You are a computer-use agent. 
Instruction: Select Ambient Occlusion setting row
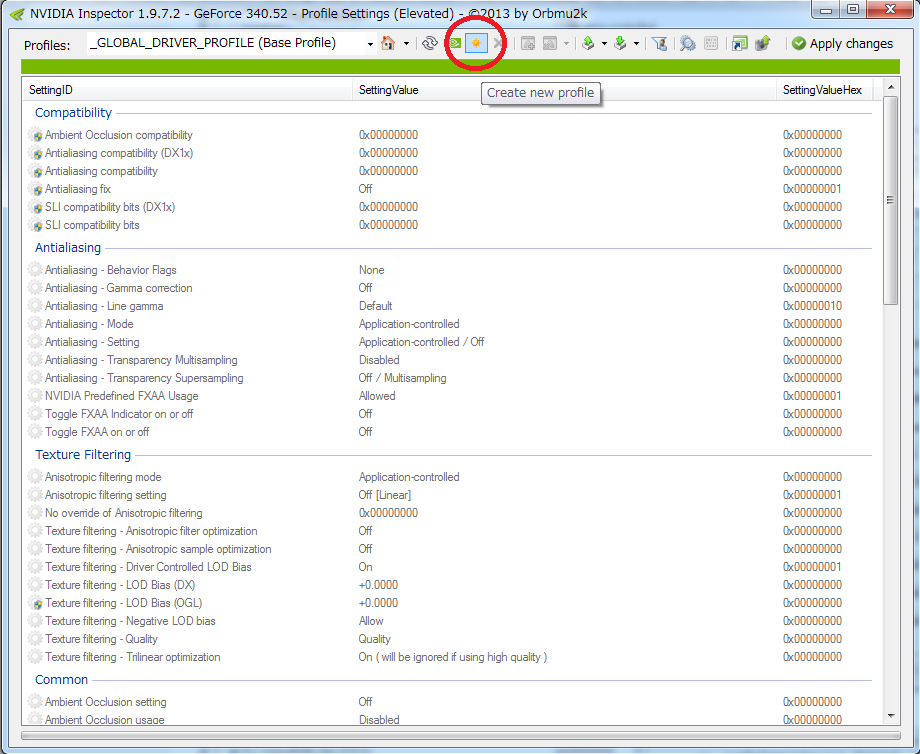click(x=449, y=702)
